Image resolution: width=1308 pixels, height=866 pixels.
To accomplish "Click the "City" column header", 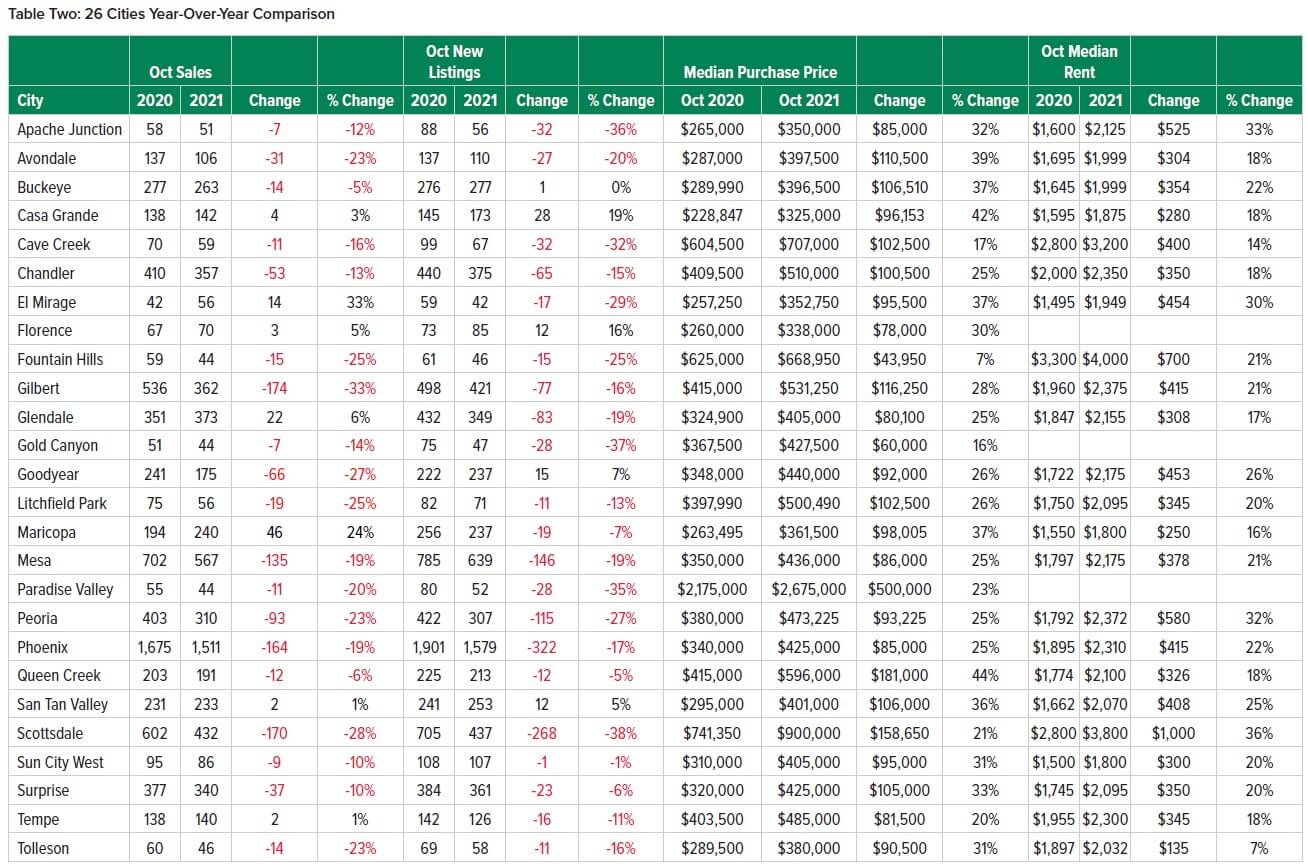I will 30,100.
